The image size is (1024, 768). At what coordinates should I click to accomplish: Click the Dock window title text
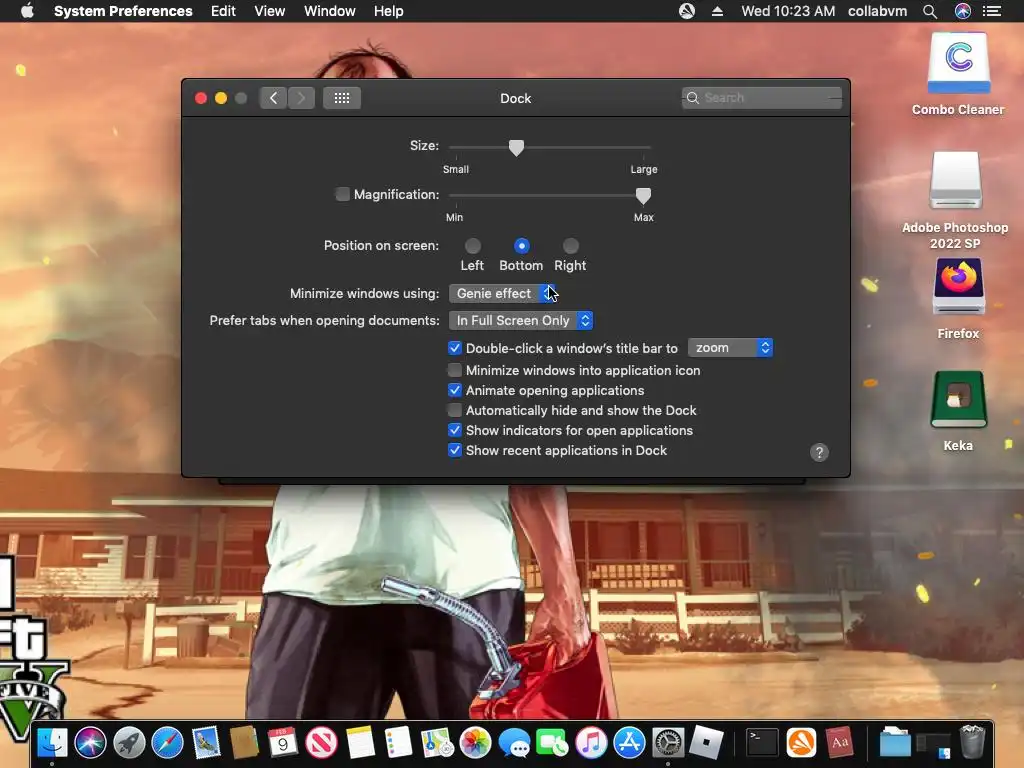click(x=515, y=98)
